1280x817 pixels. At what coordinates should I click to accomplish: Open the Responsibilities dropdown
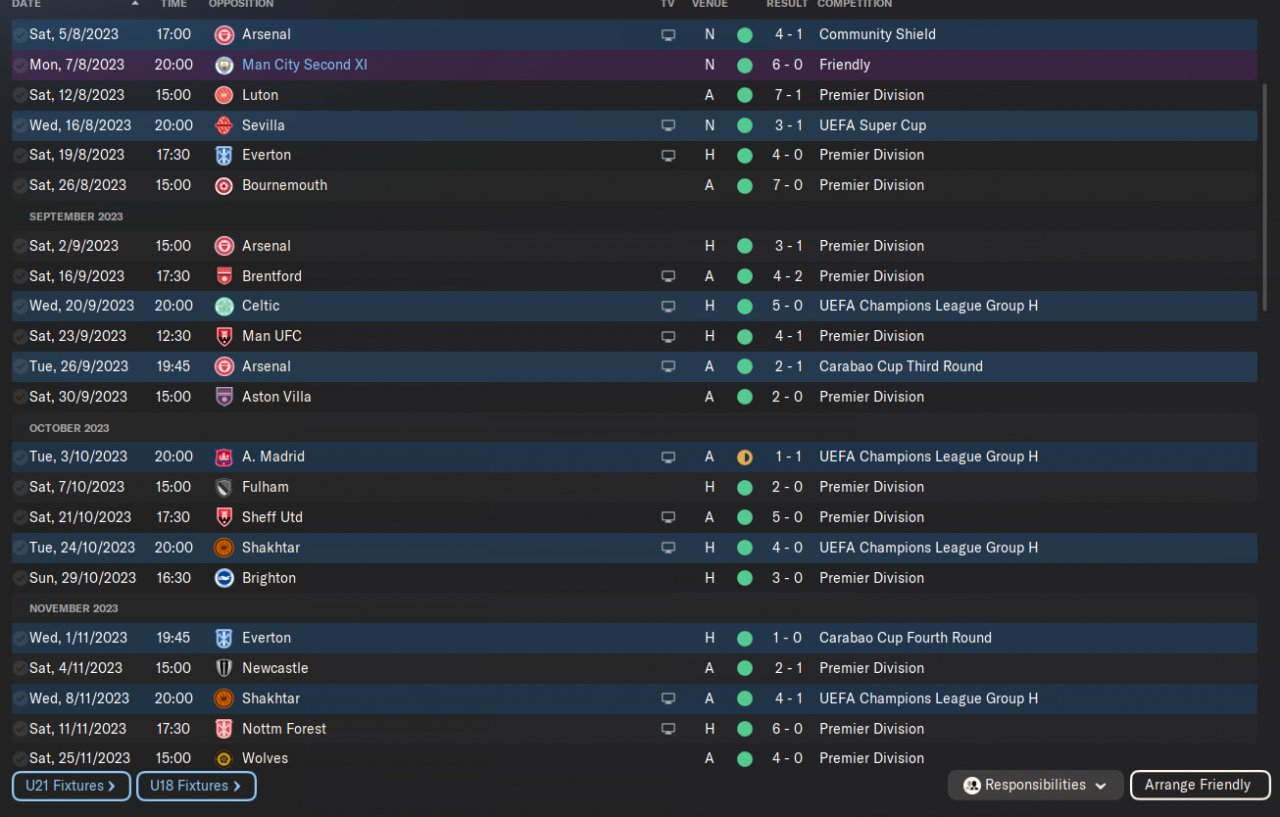(x=1035, y=785)
